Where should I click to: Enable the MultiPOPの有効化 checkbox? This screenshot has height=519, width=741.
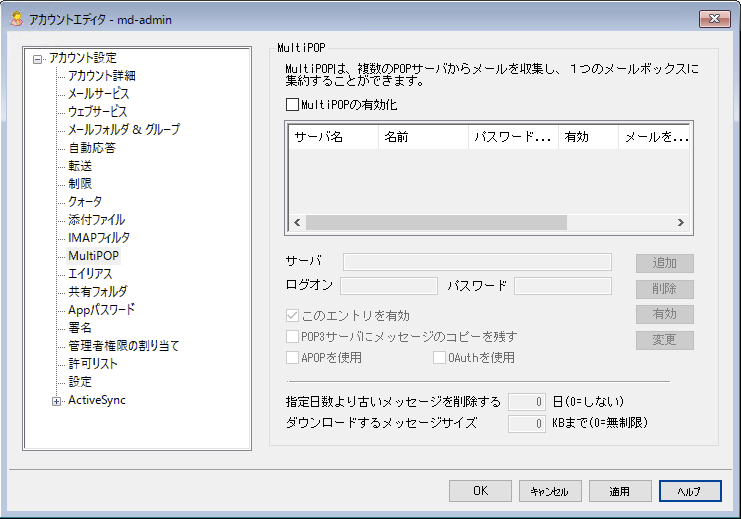click(x=293, y=104)
